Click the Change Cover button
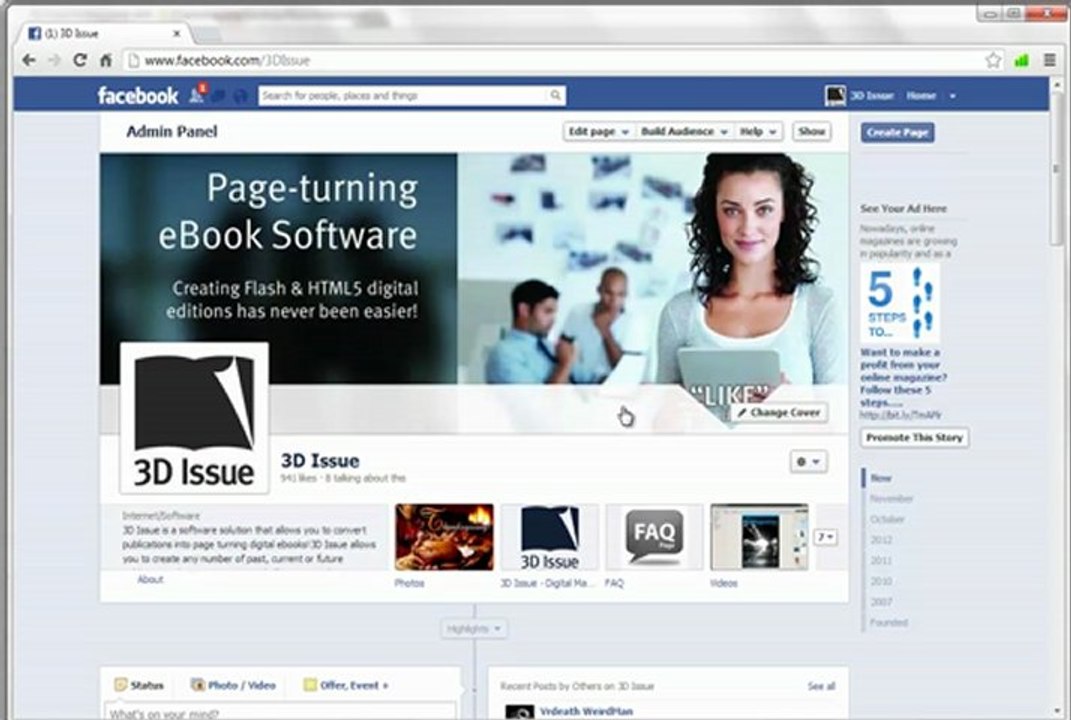The width and height of the screenshot is (1071, 720). [779, 413]
